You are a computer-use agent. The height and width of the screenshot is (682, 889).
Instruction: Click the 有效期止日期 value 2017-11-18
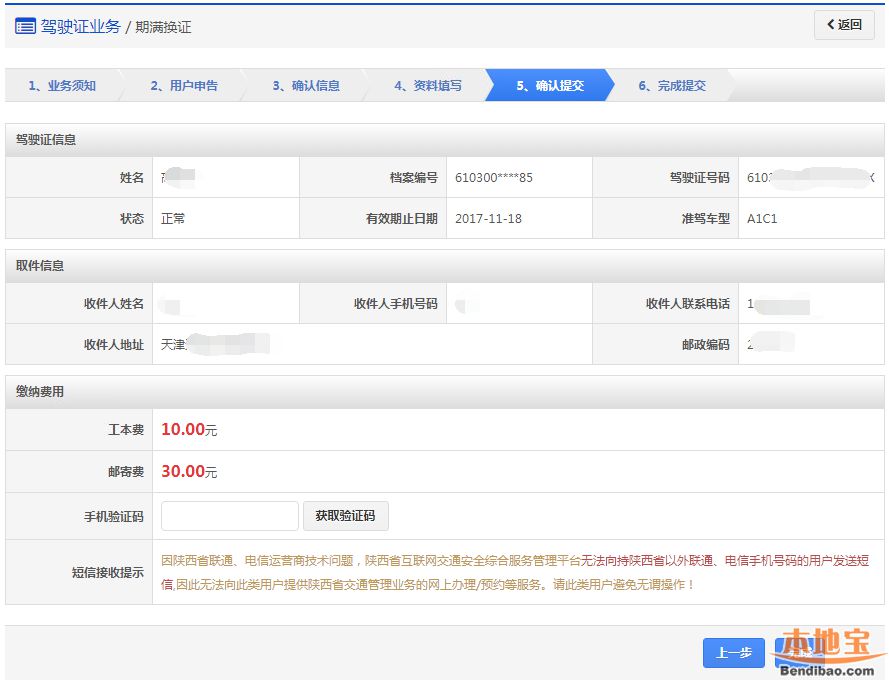pyautogui.click(x=488, y=218)
